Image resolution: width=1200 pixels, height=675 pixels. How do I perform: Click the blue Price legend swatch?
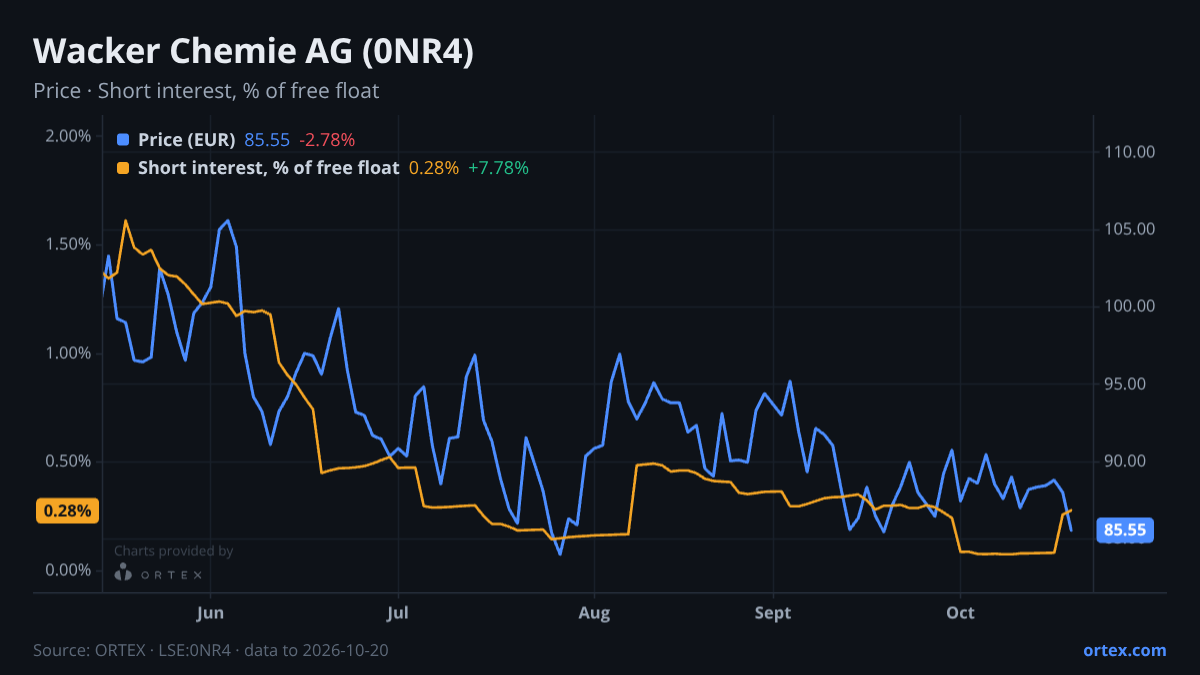click(123, 140)
